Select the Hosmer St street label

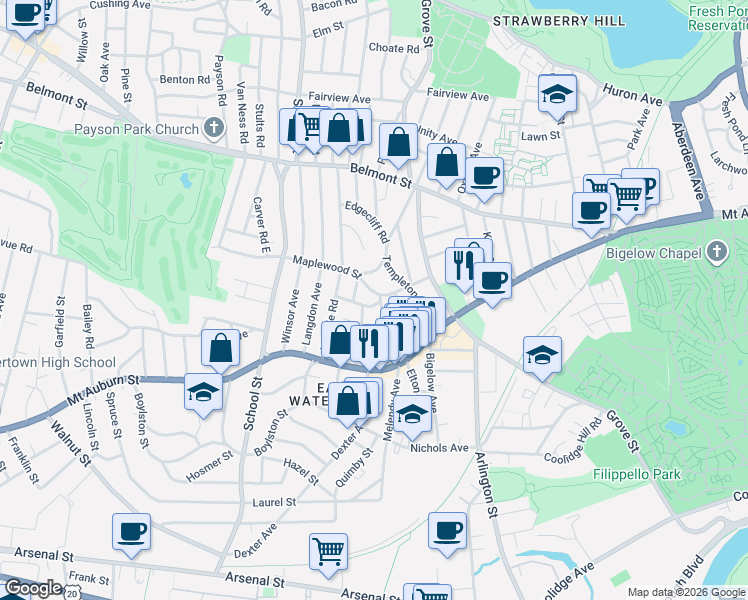209,466
